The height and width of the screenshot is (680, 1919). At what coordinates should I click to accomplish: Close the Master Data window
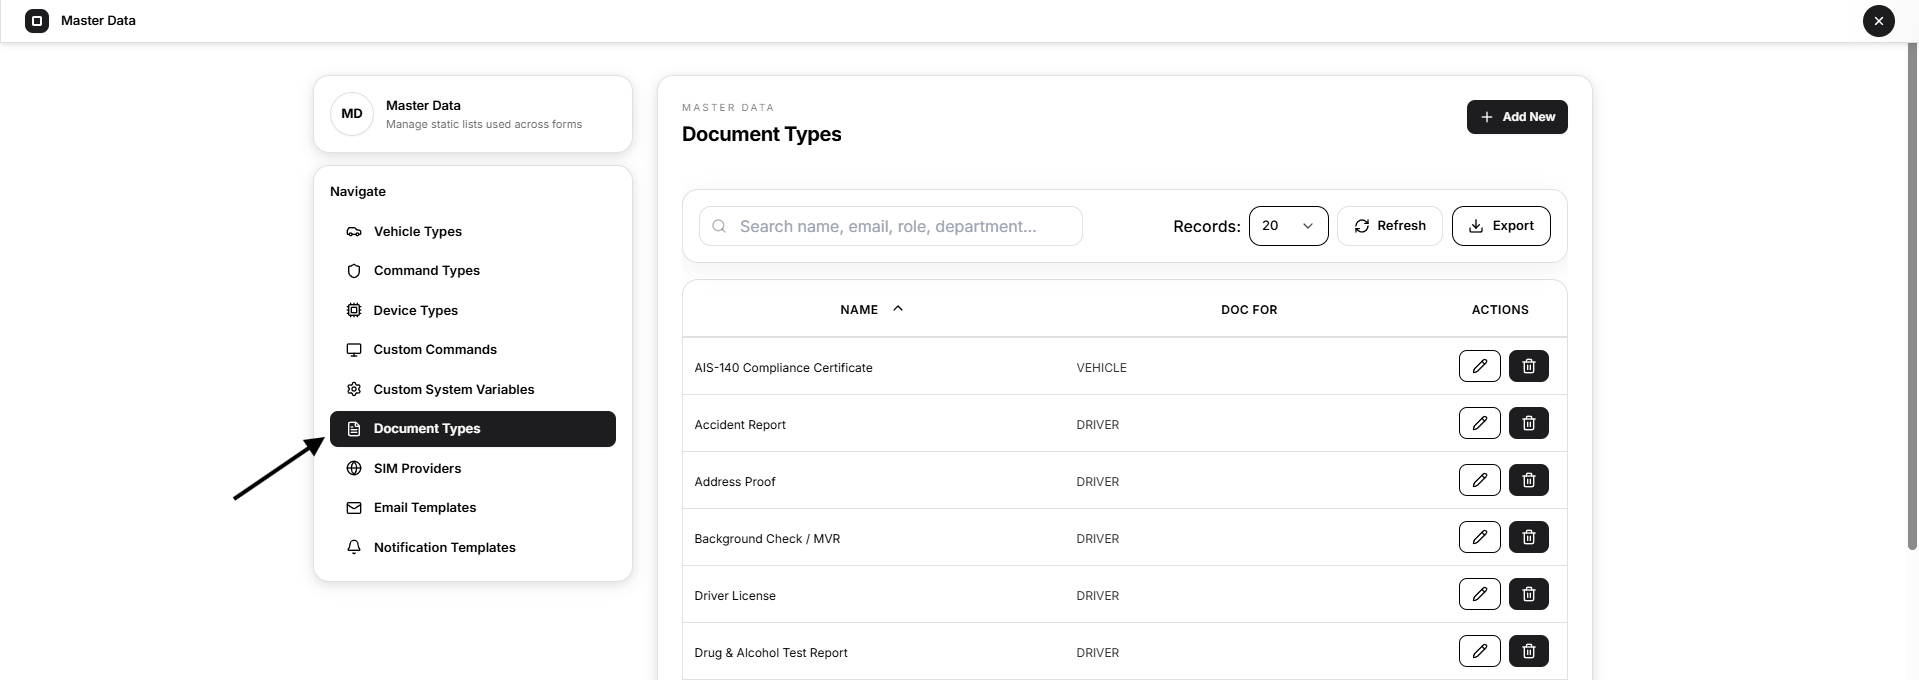pyautogui.click(x=1878, y=20)
